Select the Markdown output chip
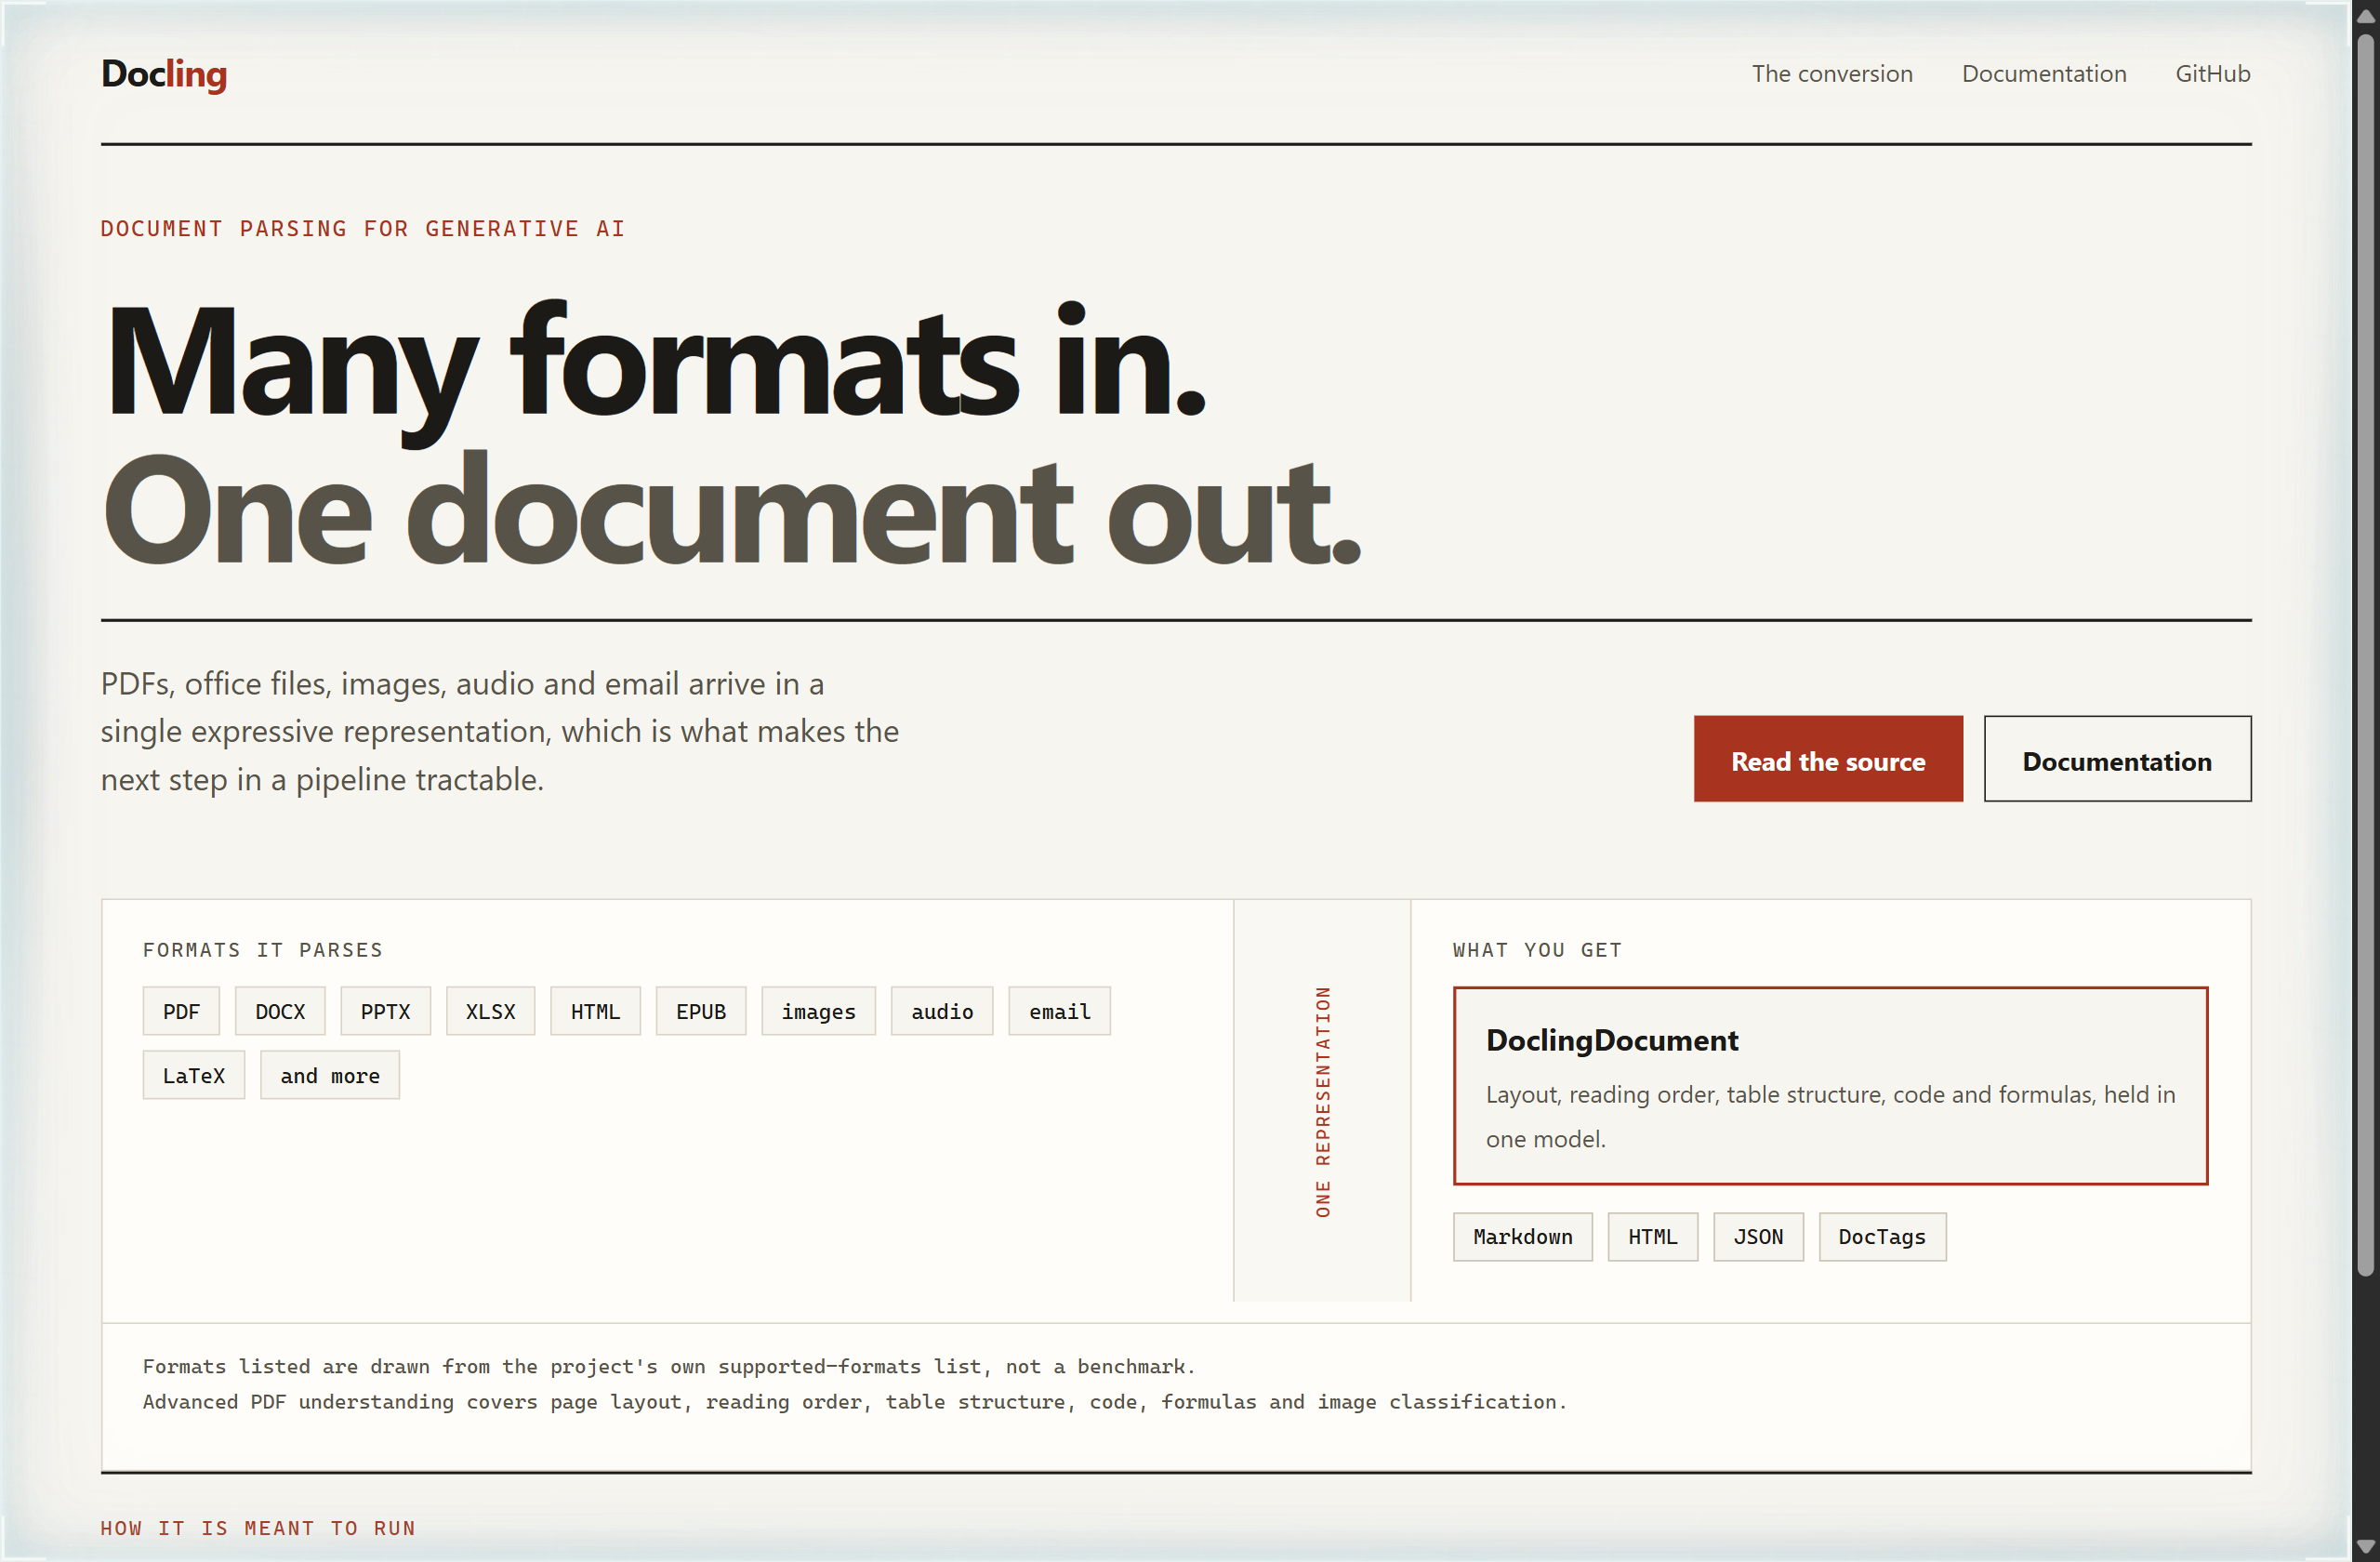The height and width of the screenshot is (1562, 2380). (1522, 1237)
